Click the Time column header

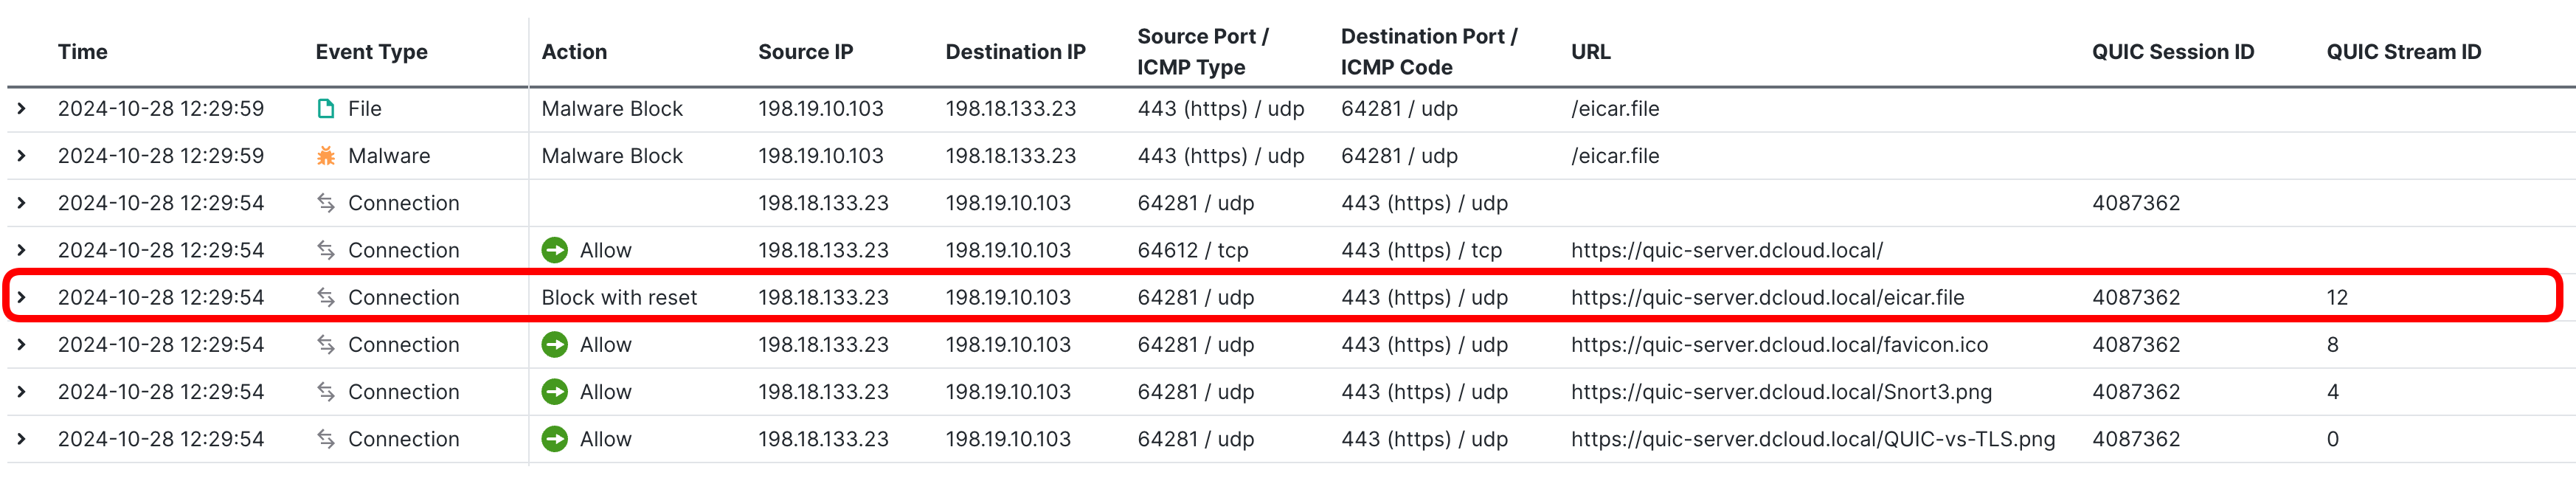click(83, 52)
